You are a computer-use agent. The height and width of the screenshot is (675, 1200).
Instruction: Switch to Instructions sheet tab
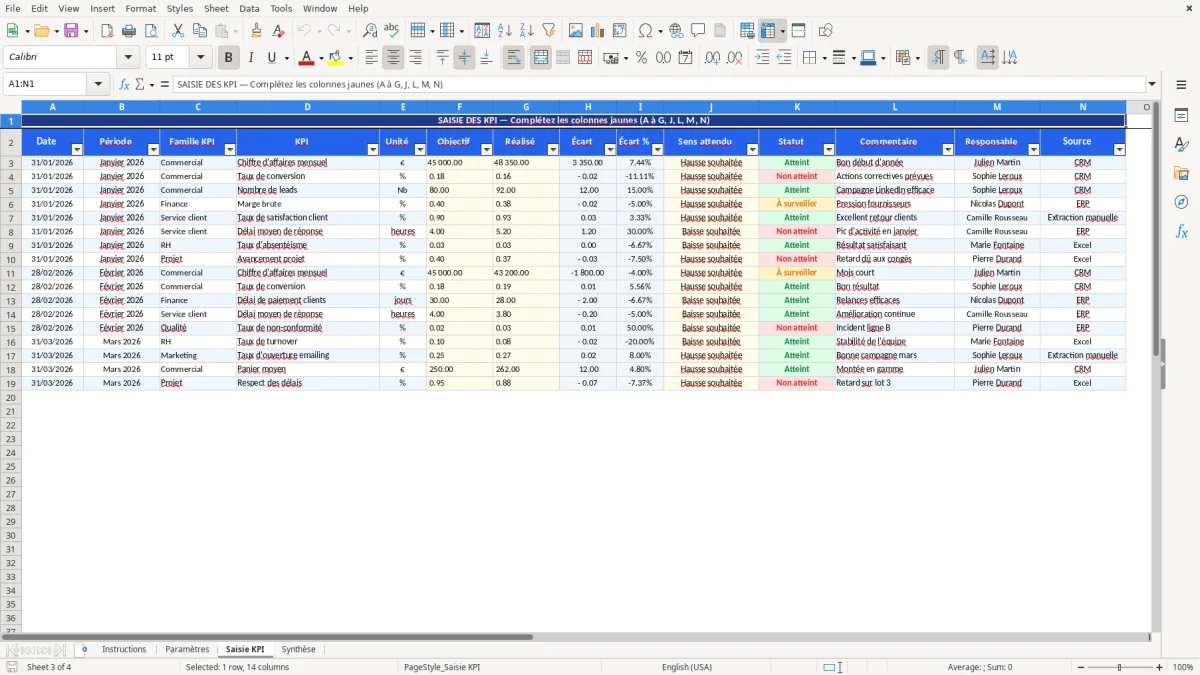124,649
